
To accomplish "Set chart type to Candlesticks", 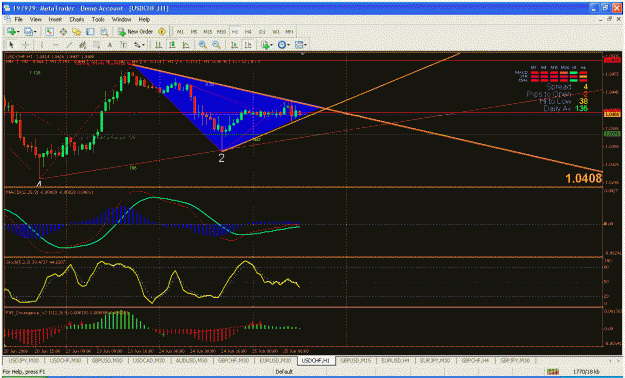I will [x=172, y=45].
